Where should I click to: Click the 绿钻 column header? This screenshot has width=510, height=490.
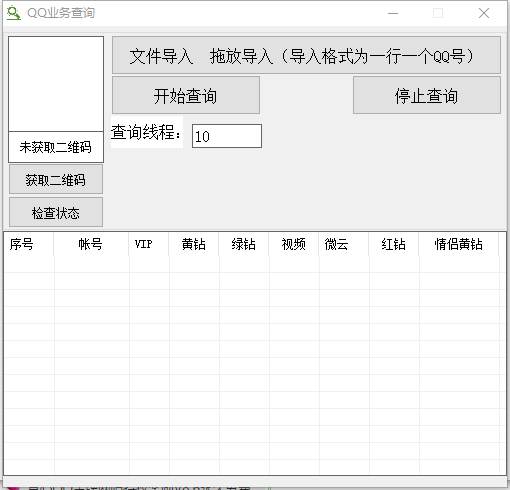[x=244, y=244]
